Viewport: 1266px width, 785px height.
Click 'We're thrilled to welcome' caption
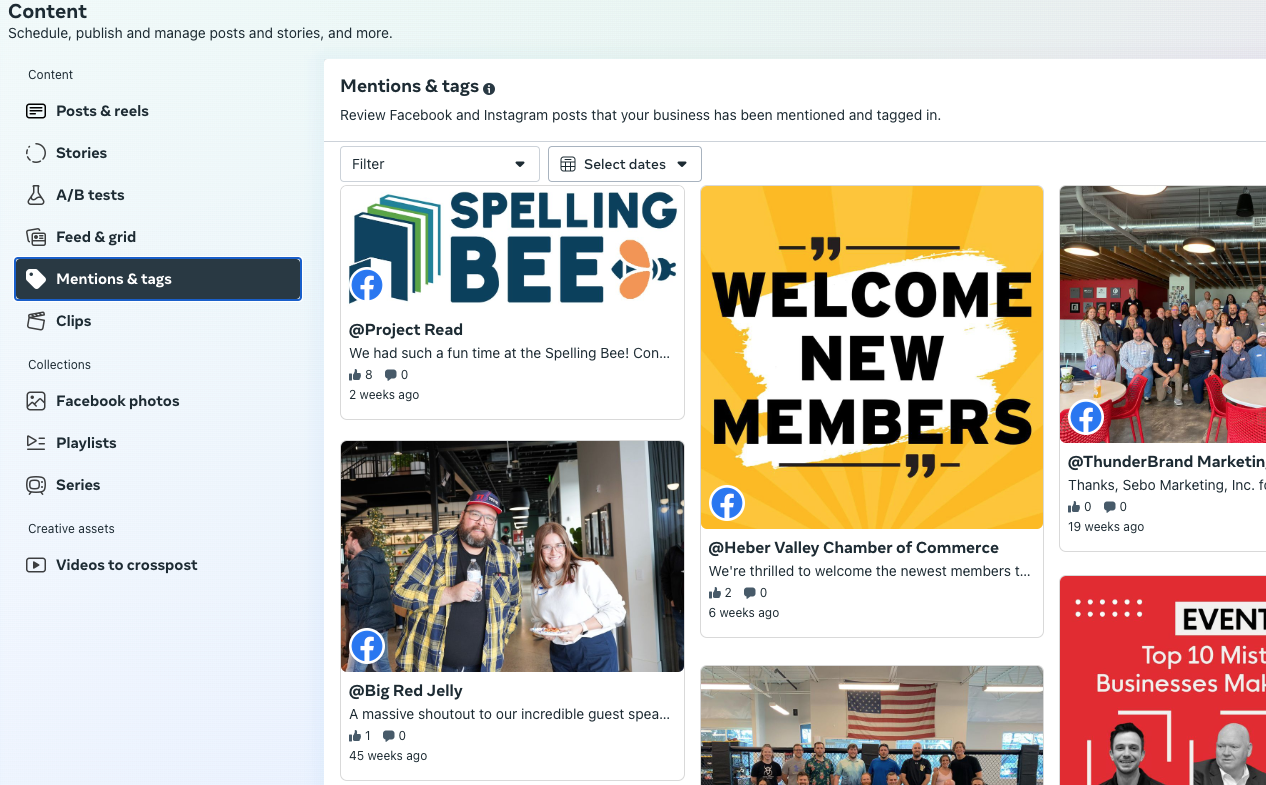click(870, 571)
